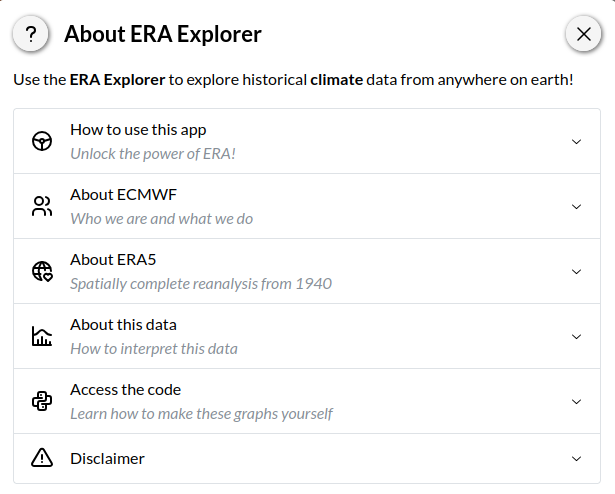Click the Python logo icon

42,401
